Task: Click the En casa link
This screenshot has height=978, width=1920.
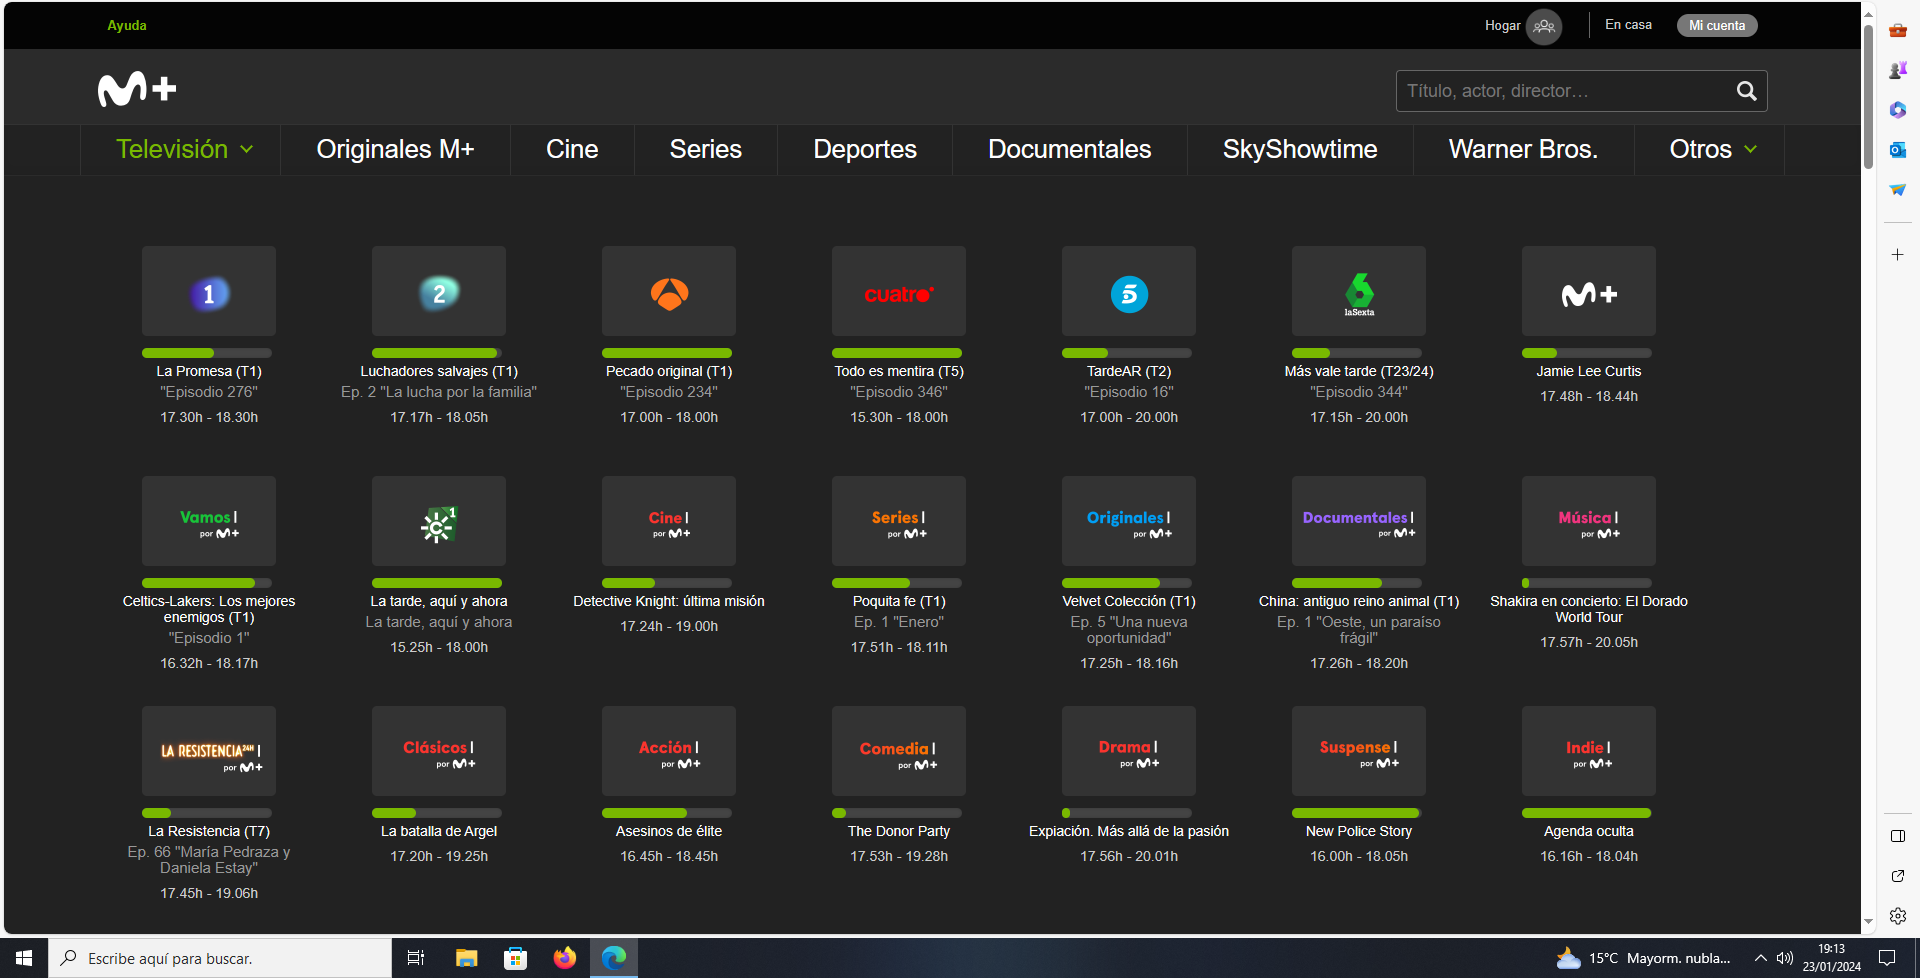Action: 1628,25
